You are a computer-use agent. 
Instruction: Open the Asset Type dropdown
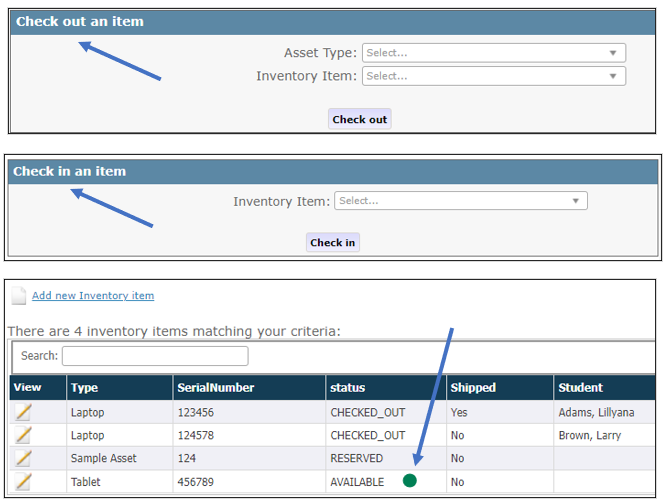click(x=494, y=53)
